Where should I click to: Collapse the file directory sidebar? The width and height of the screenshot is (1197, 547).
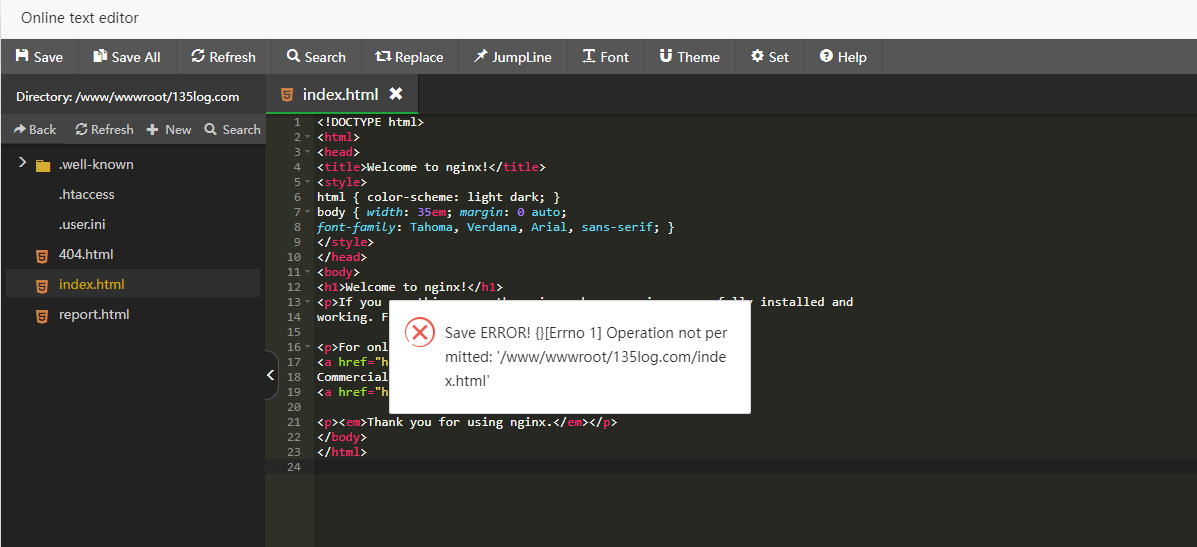click(x=271, y=375)
